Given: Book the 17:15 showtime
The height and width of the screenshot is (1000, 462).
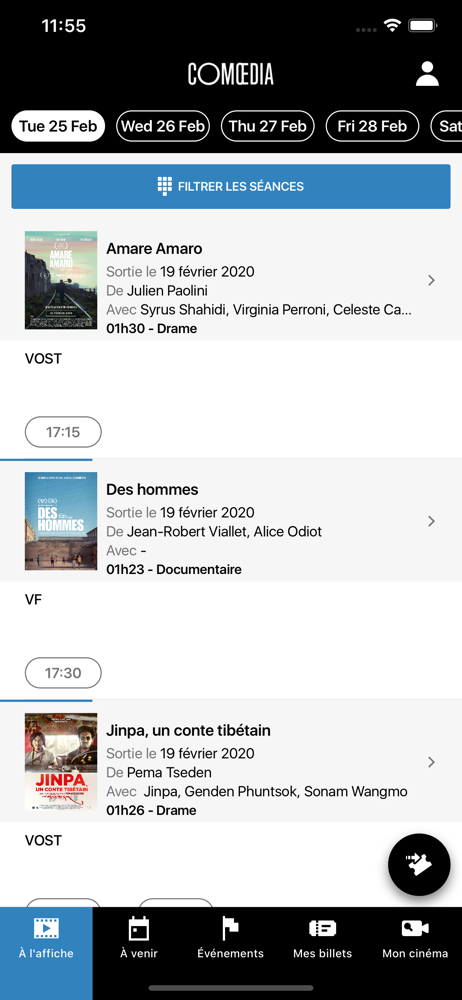Looking at the screenshot, I should point(63,432).
